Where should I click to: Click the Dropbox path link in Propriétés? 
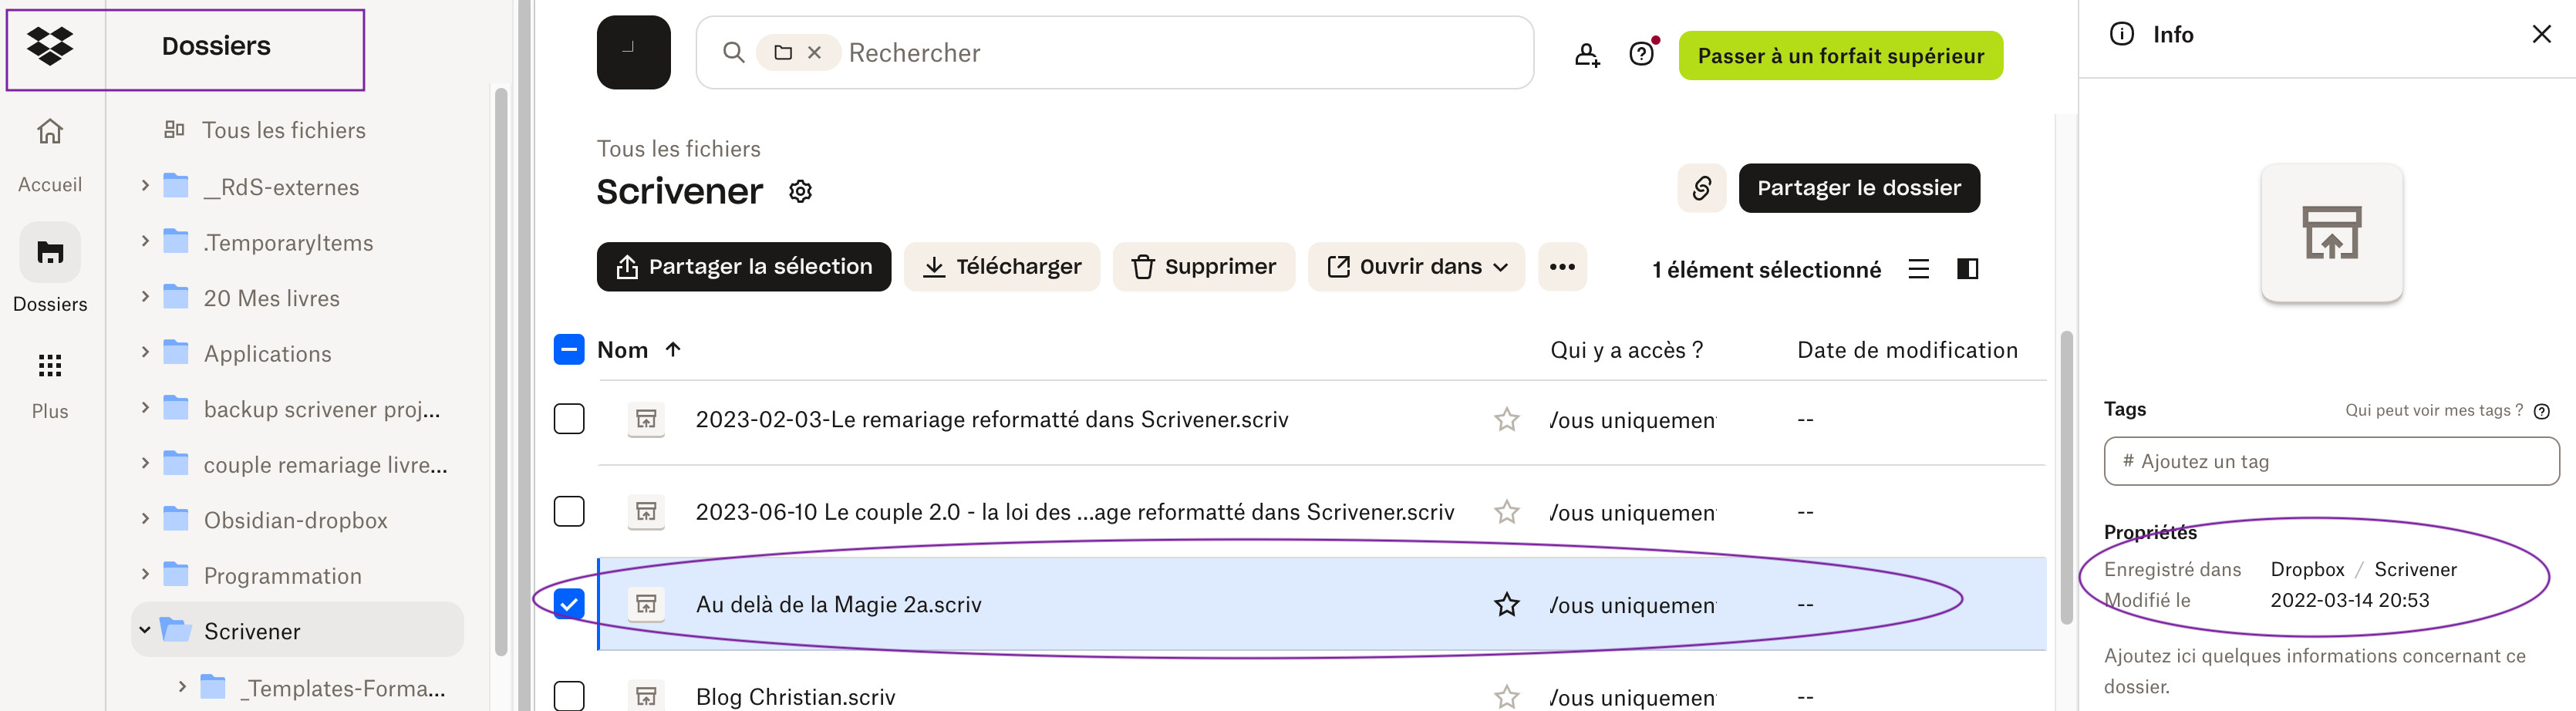pos(2306,569)
